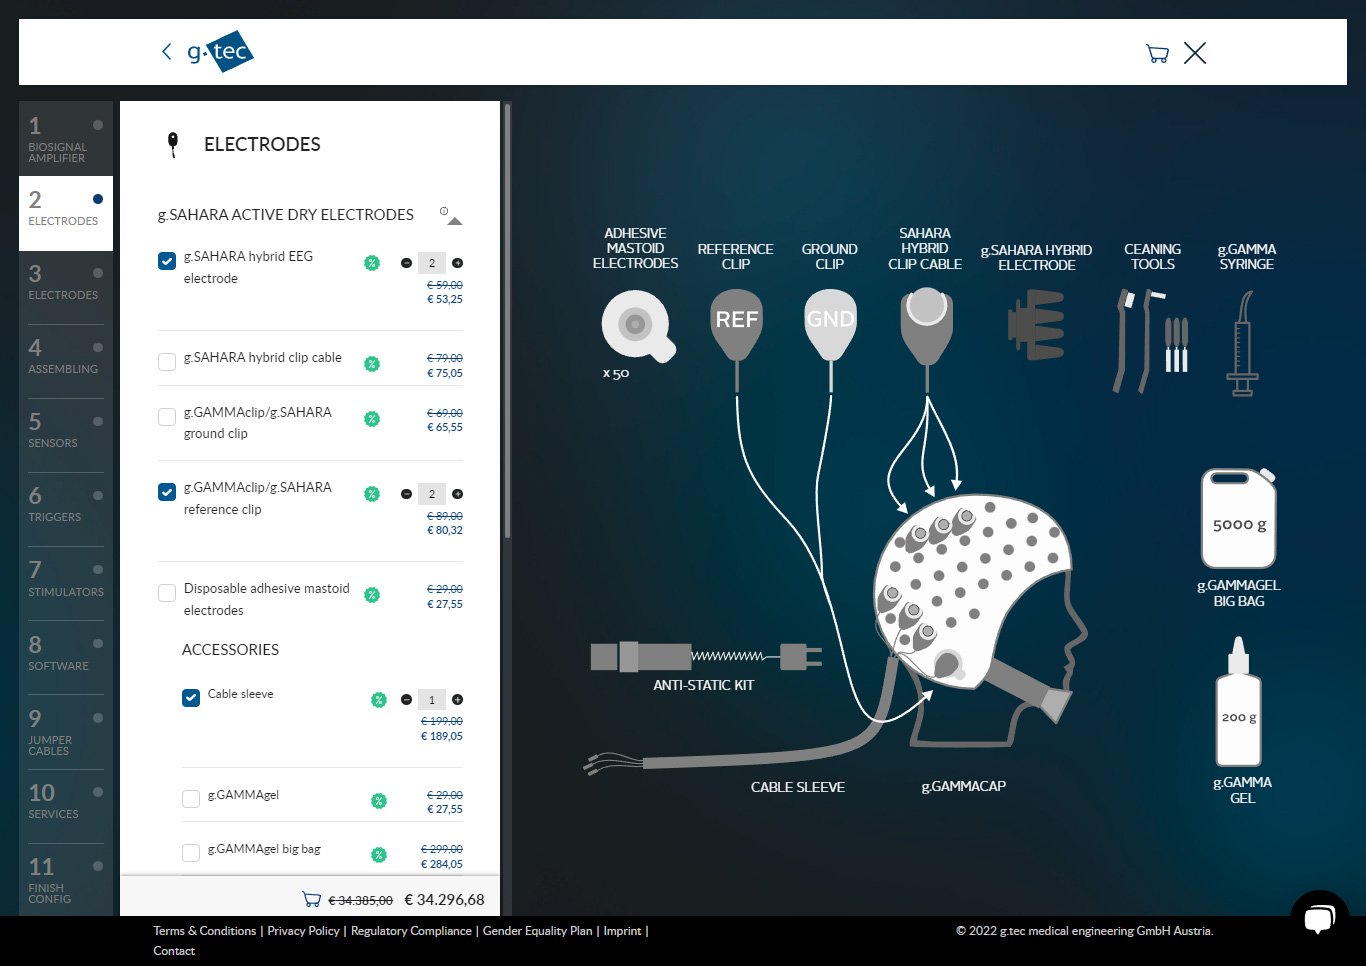Check Disposable adhesive mastoid electrodes
This screenshot has height=966, width=1366.
pos(167,593)
